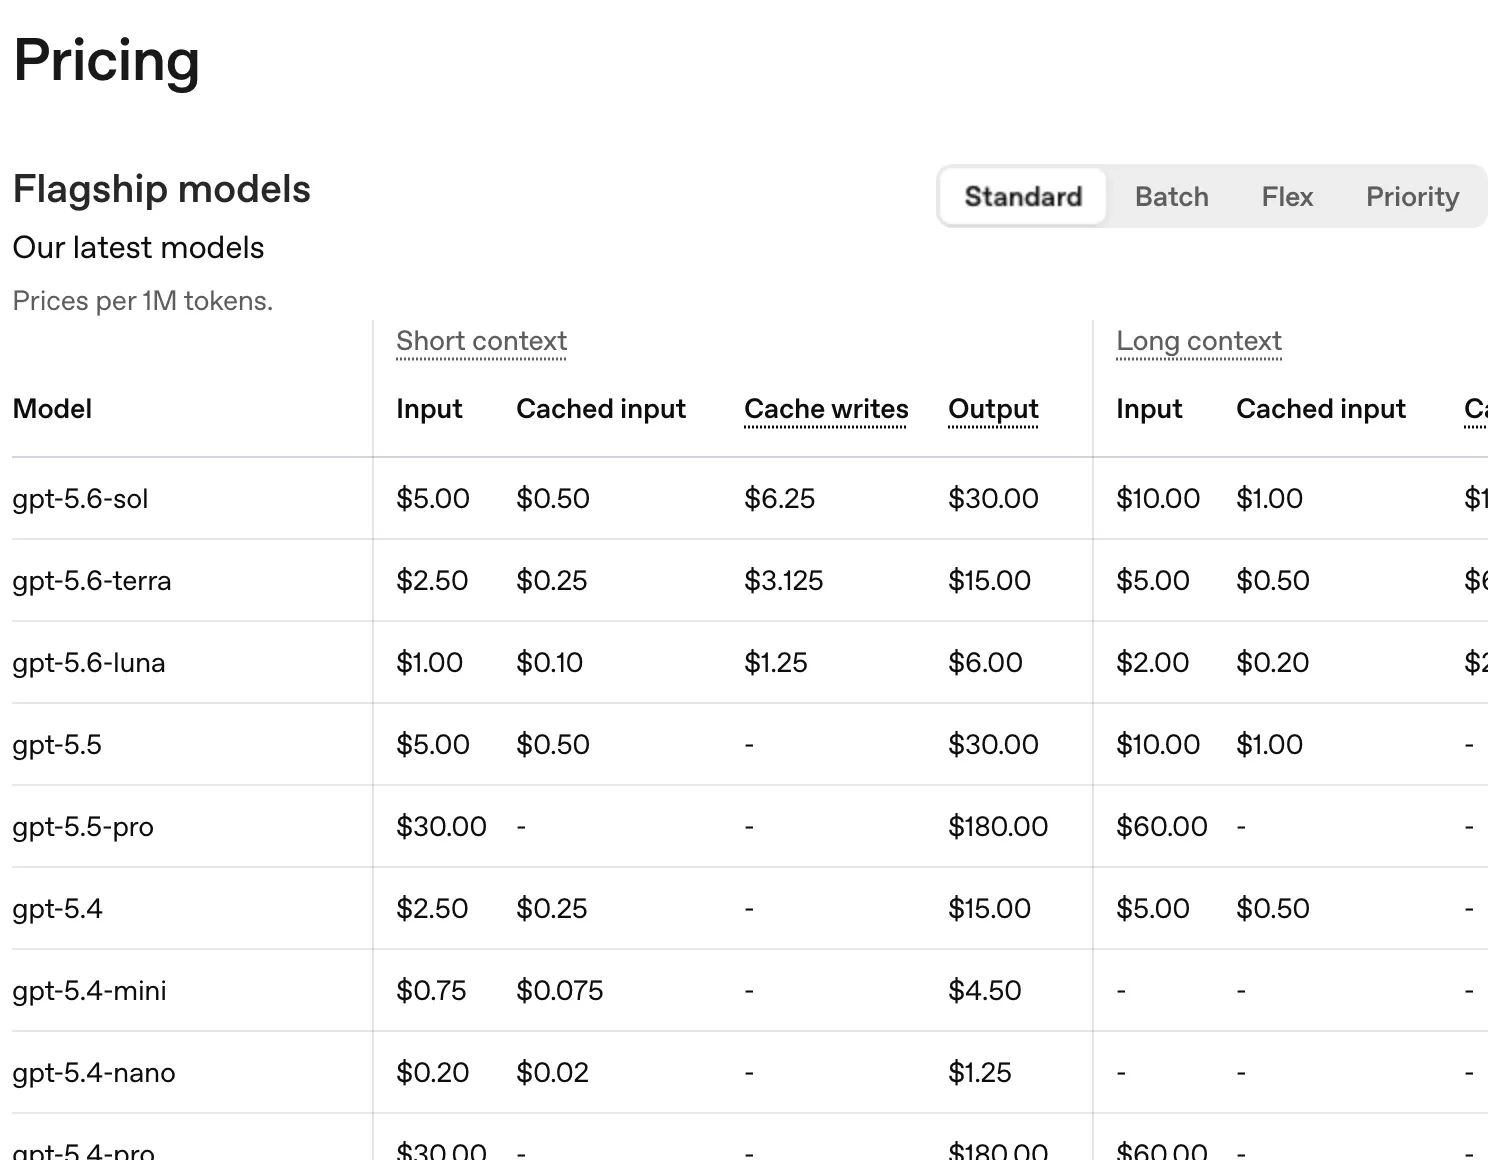Switch to the Batch pricing tab
This screenshot has width=1495, height=1160.
click(x=1171, y=196)
